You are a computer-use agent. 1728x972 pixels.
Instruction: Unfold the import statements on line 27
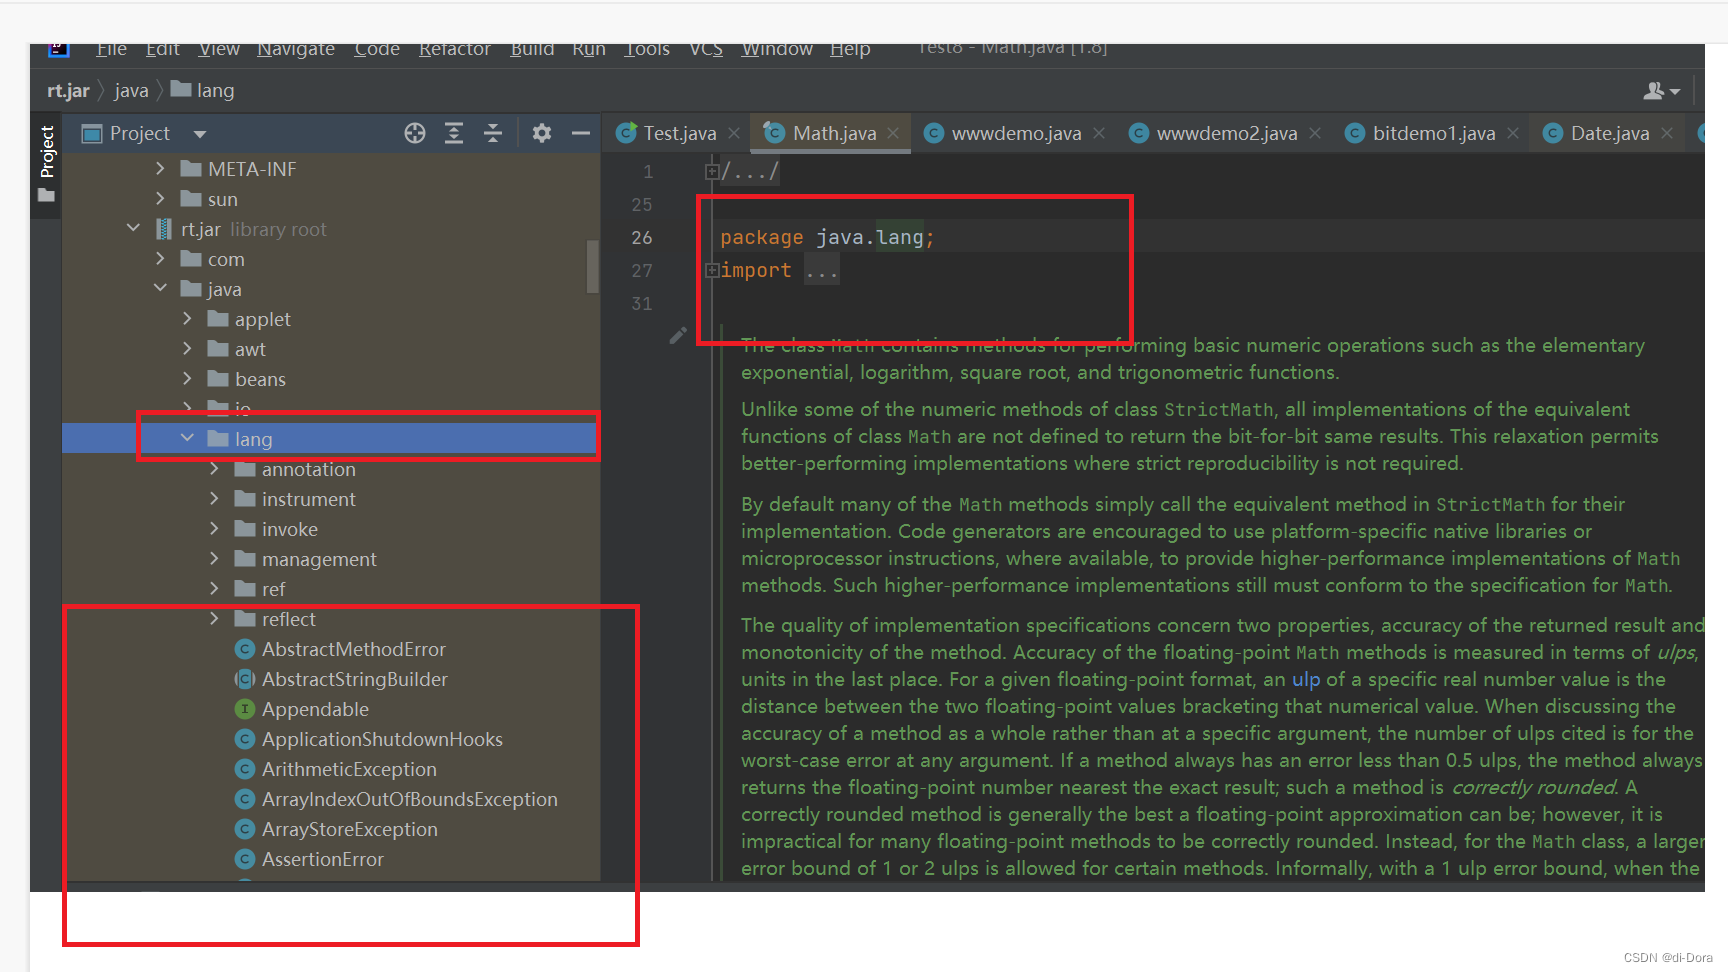click(x=712, y=270)
